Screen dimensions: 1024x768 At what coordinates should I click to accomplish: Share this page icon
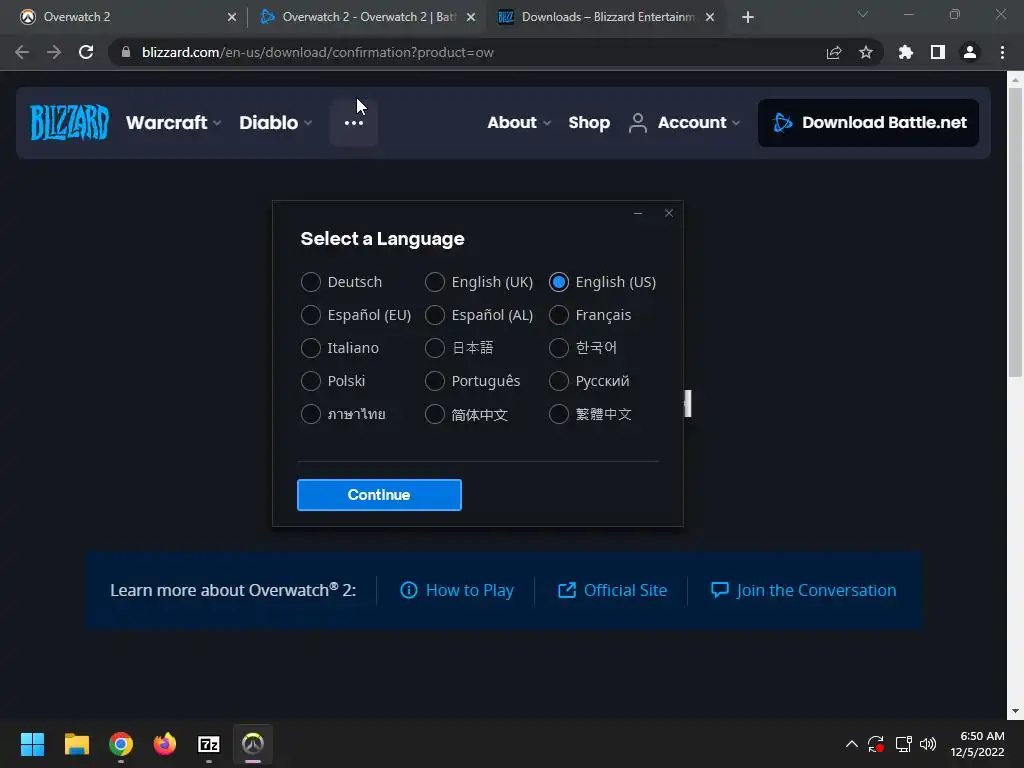tap(834, 52)
